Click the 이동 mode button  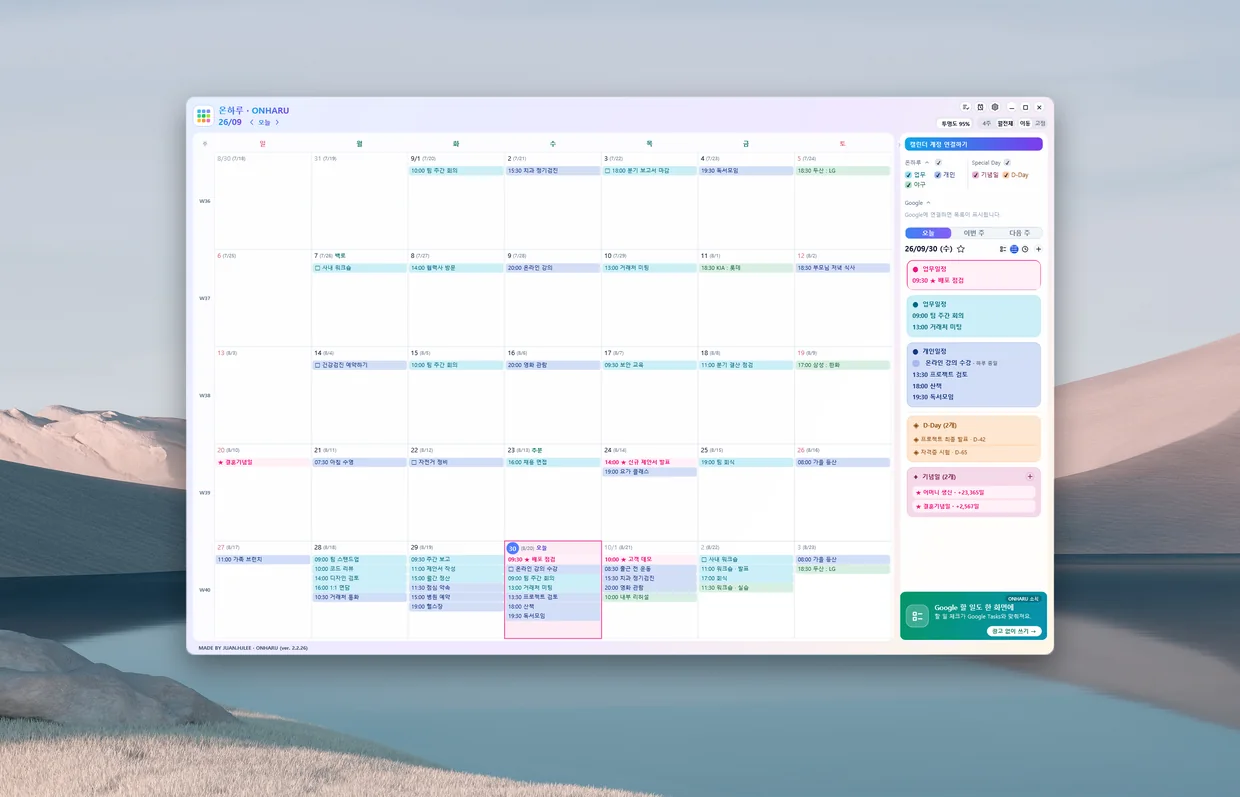point(1025,124)
